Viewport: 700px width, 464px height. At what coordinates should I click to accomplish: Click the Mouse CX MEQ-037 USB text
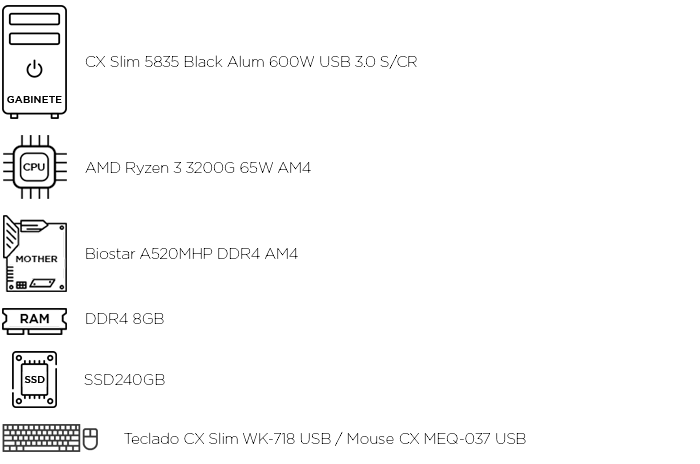(436, 439)
